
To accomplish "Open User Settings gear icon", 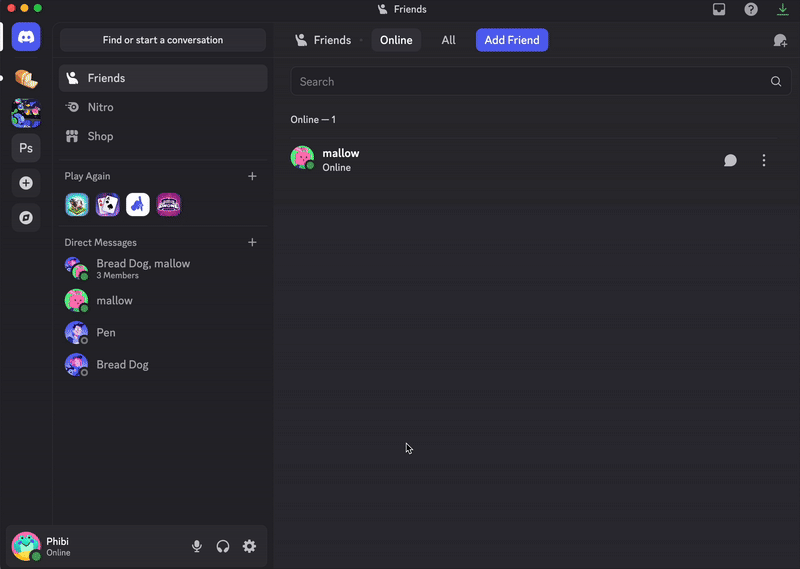I will click(249, 546).
